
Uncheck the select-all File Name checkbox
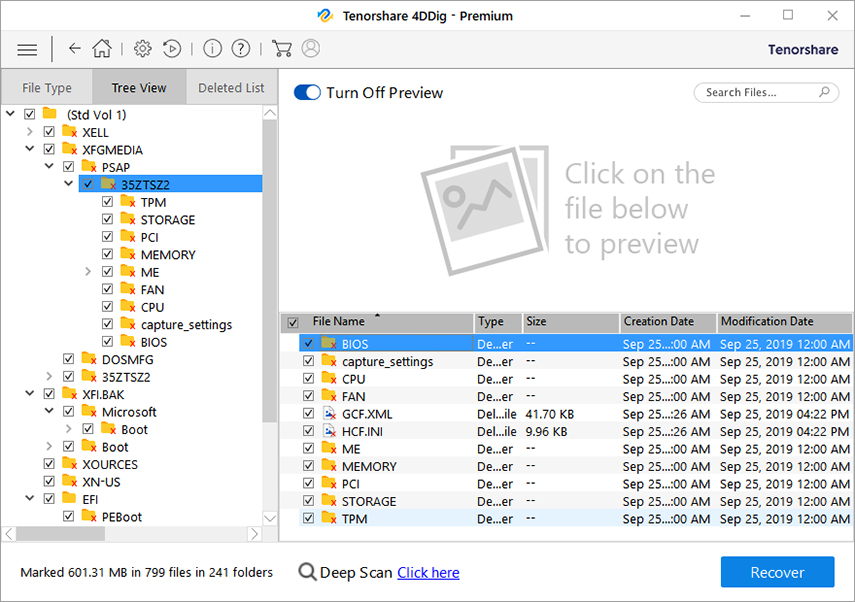293,322
